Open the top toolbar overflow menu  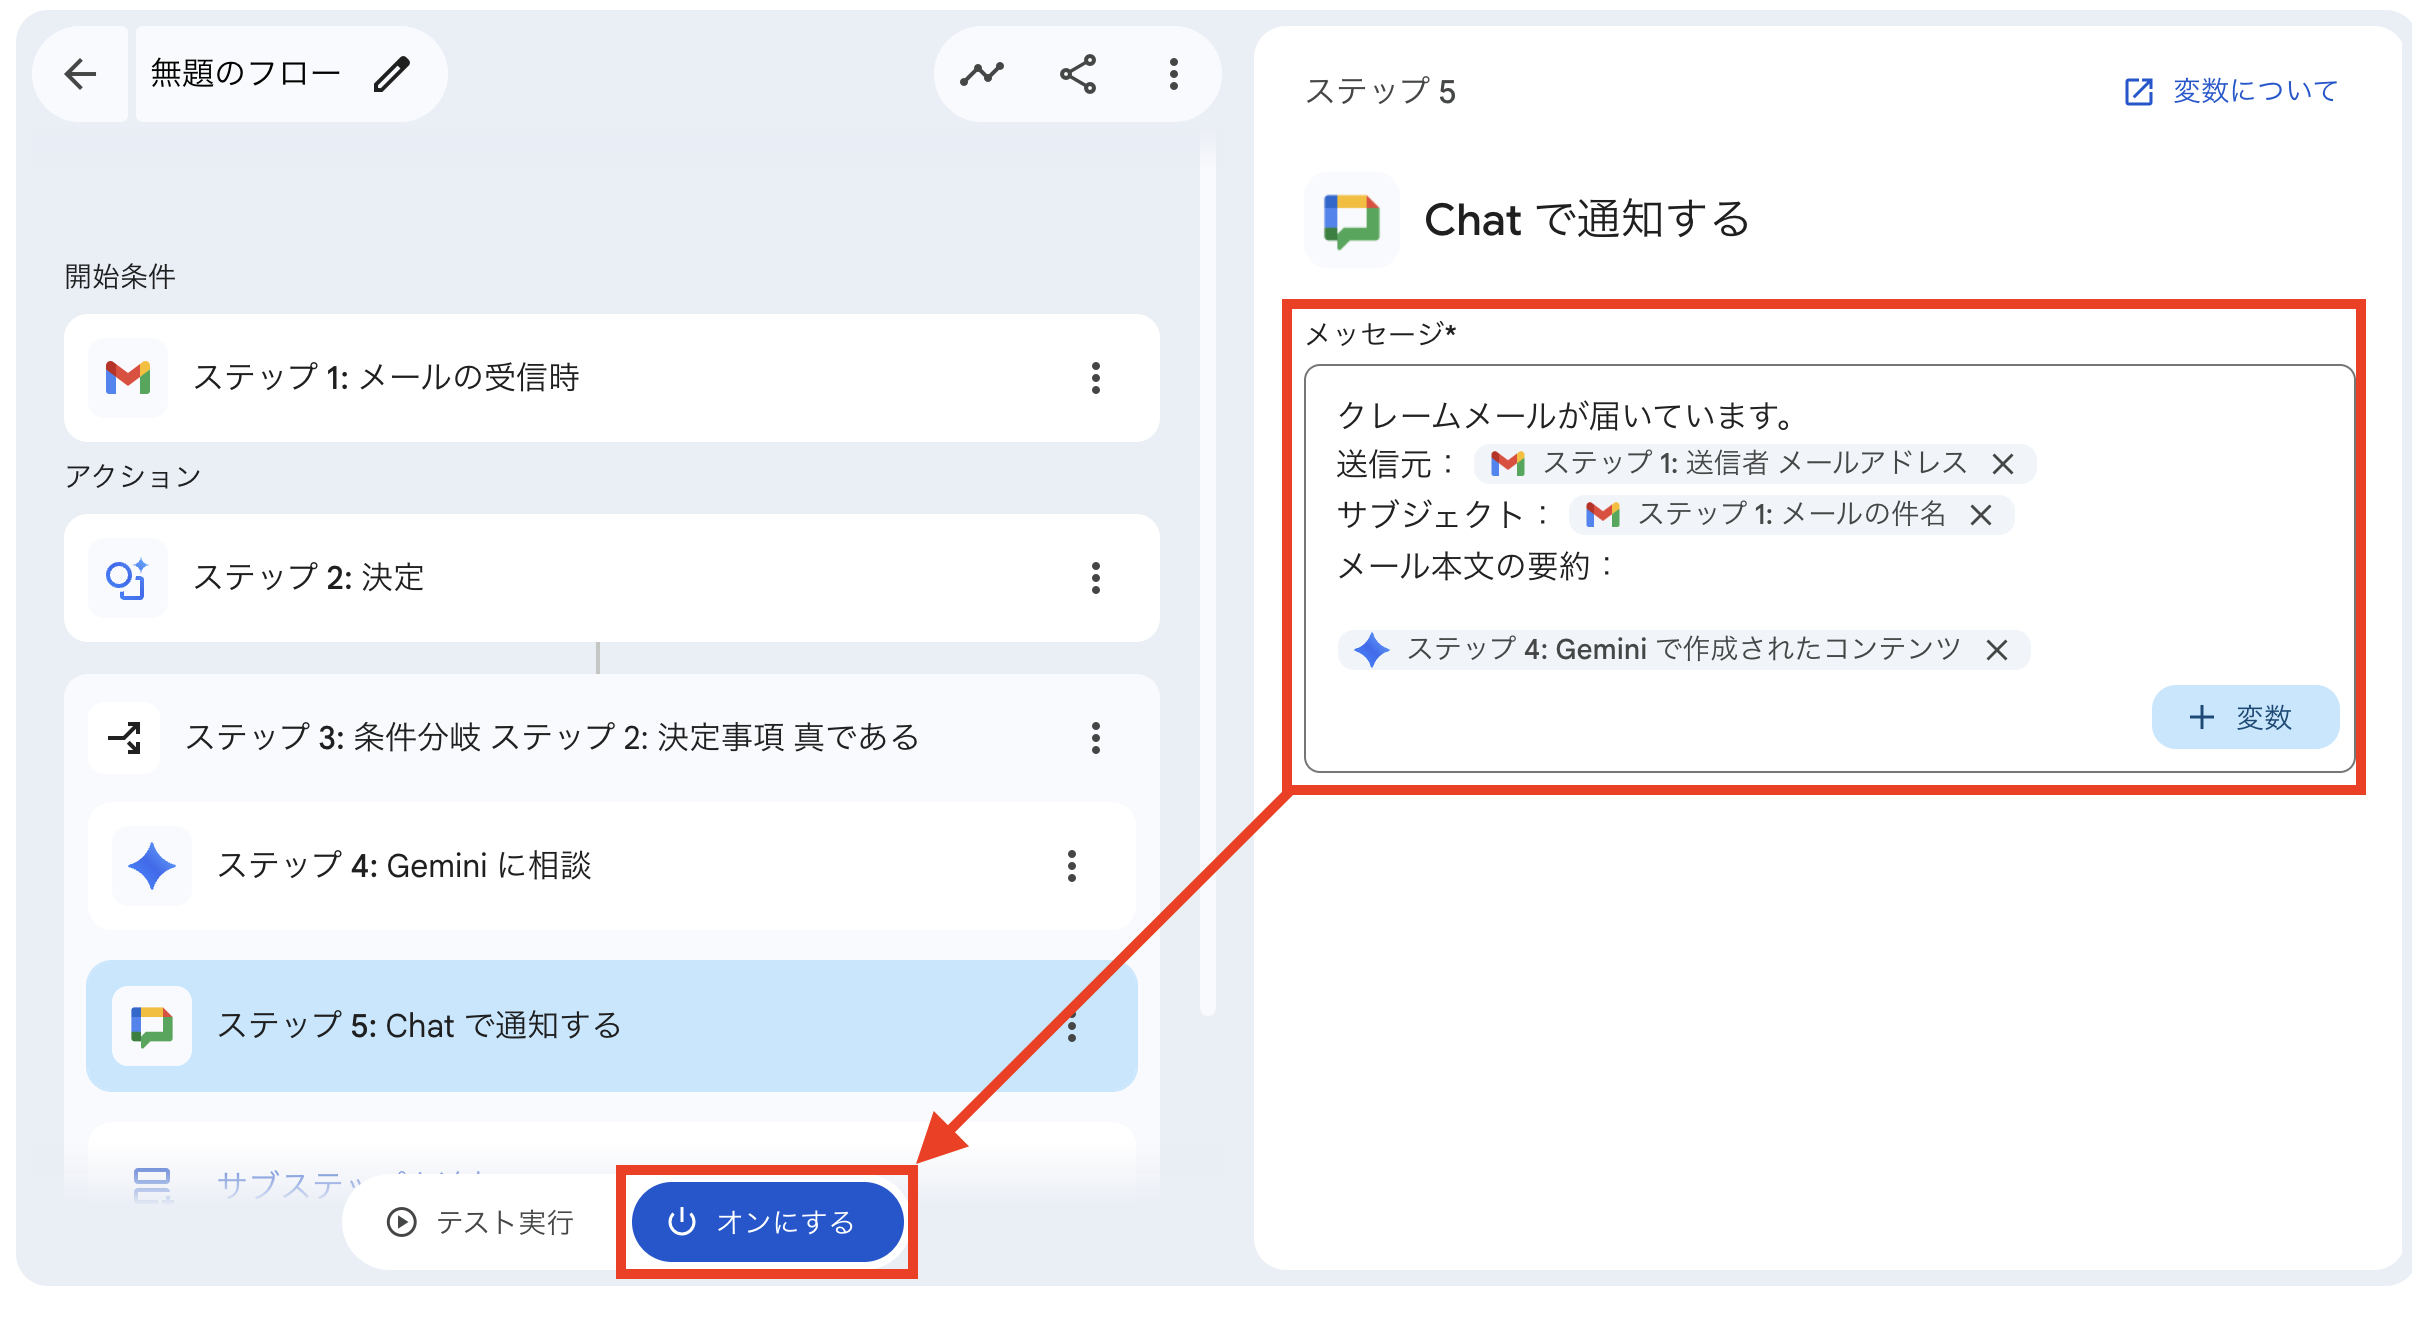(1174, 74)
